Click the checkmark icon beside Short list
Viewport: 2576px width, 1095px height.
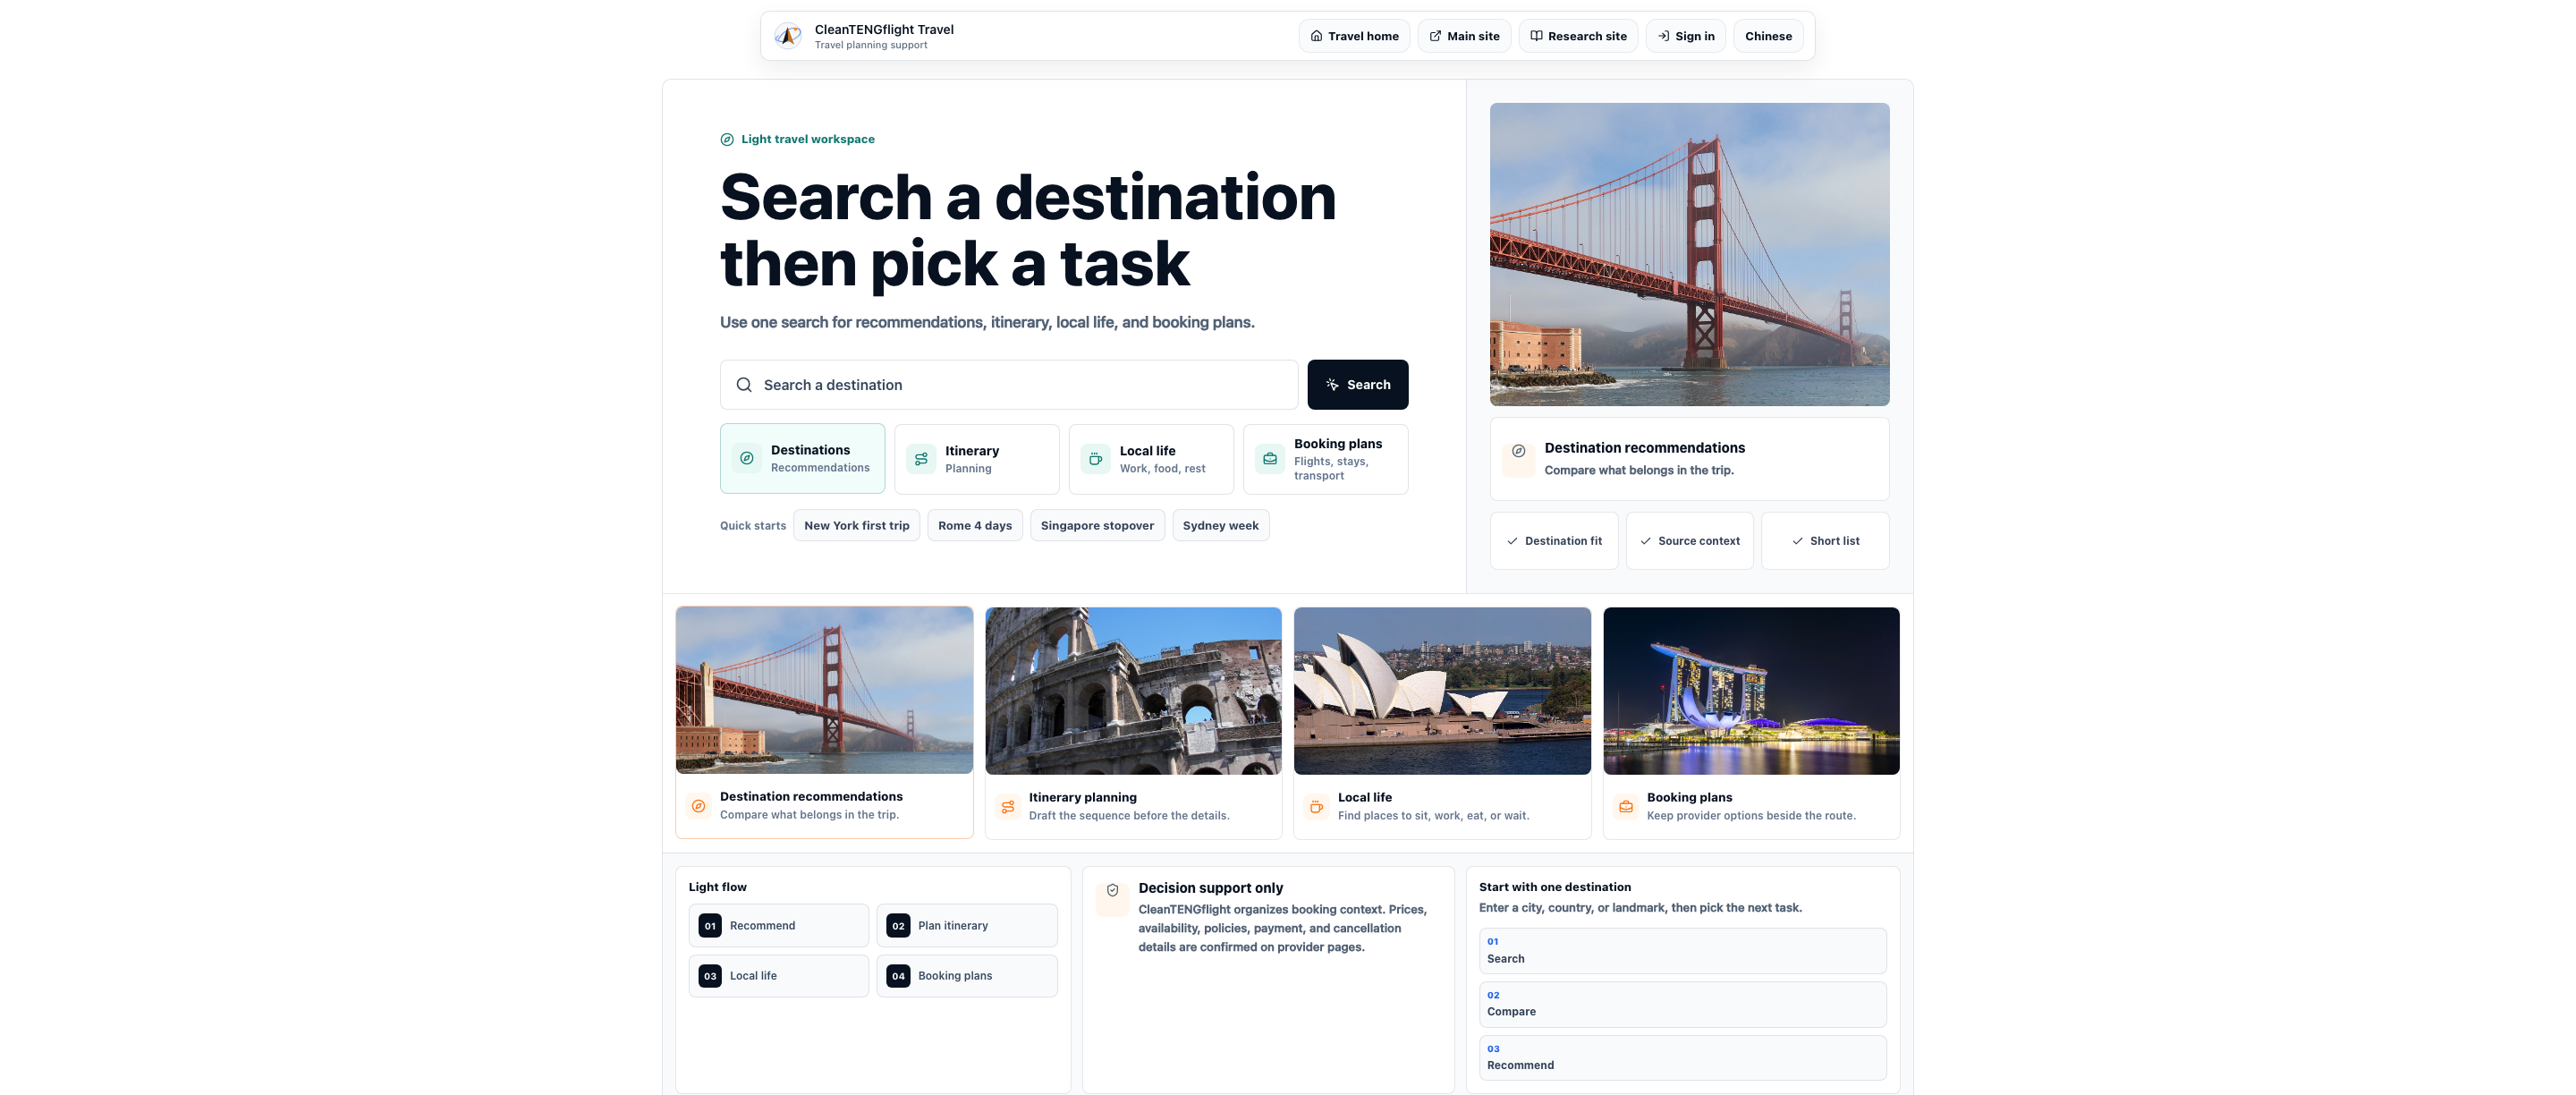point(1797,541)
